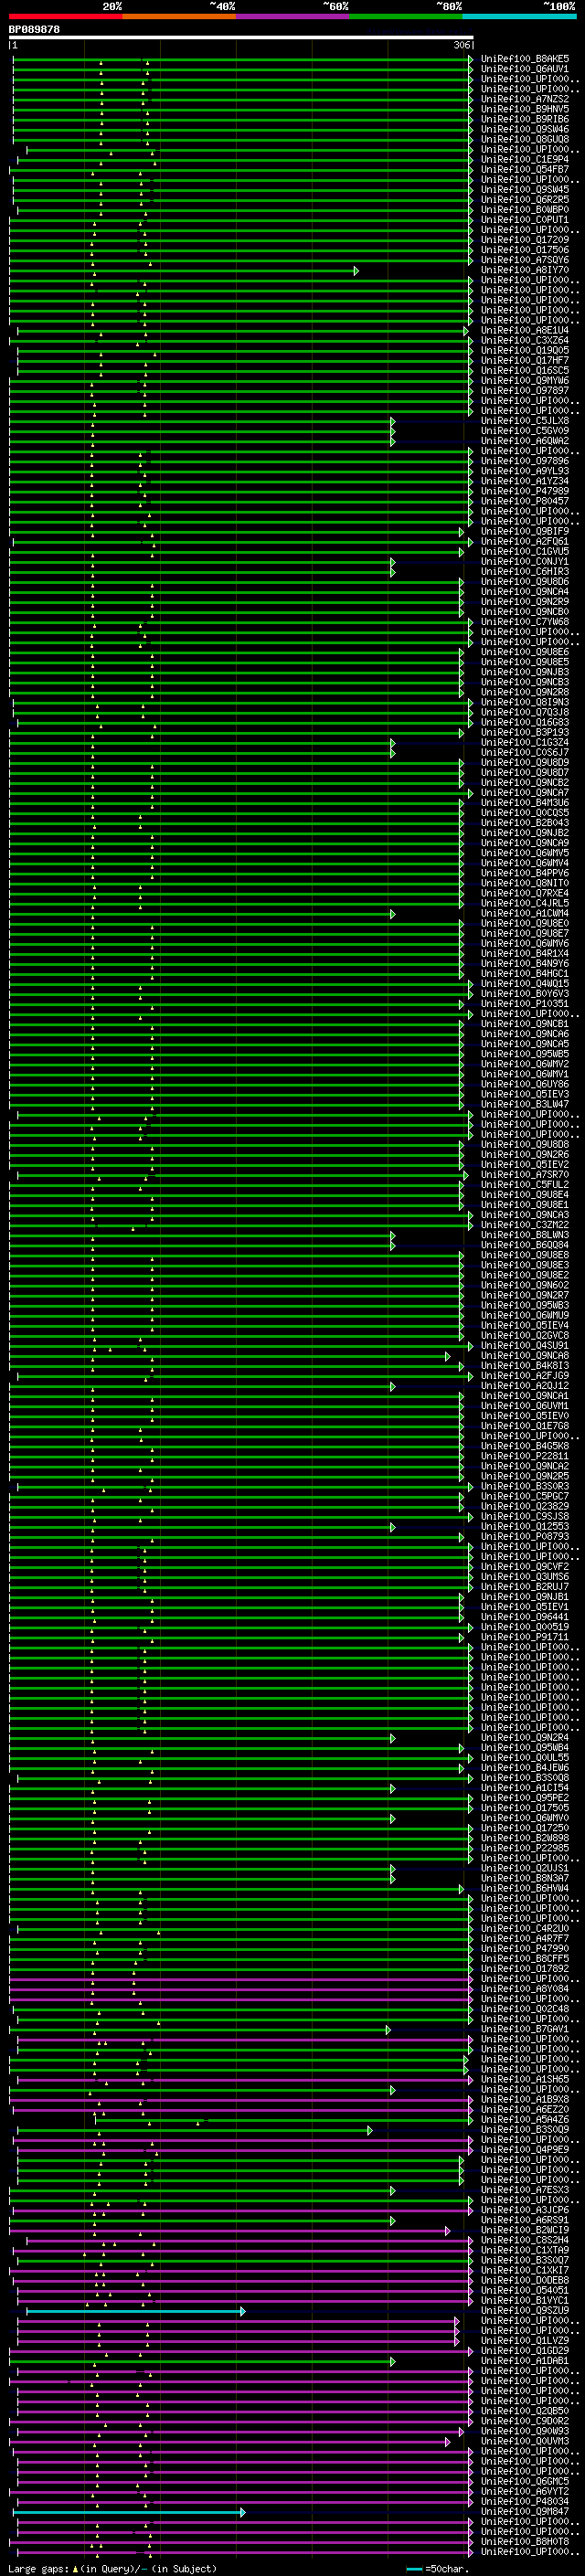The image size is (585, 2576).
Task: Select hit label UniRef100_B8H0T8
Action: [525, 2541]
